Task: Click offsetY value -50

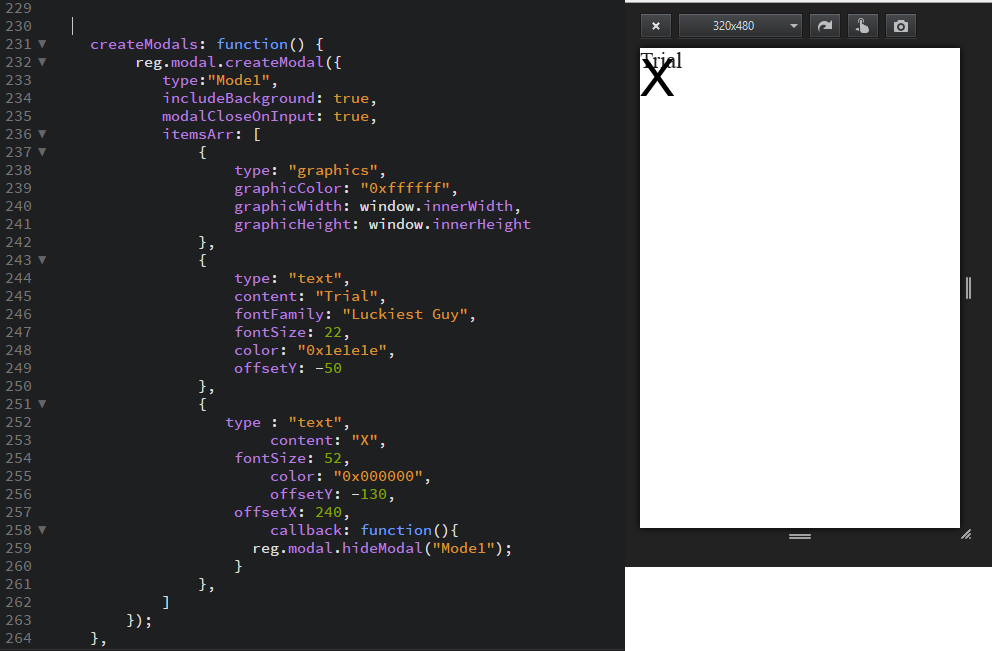Action: tap(328, 368)
